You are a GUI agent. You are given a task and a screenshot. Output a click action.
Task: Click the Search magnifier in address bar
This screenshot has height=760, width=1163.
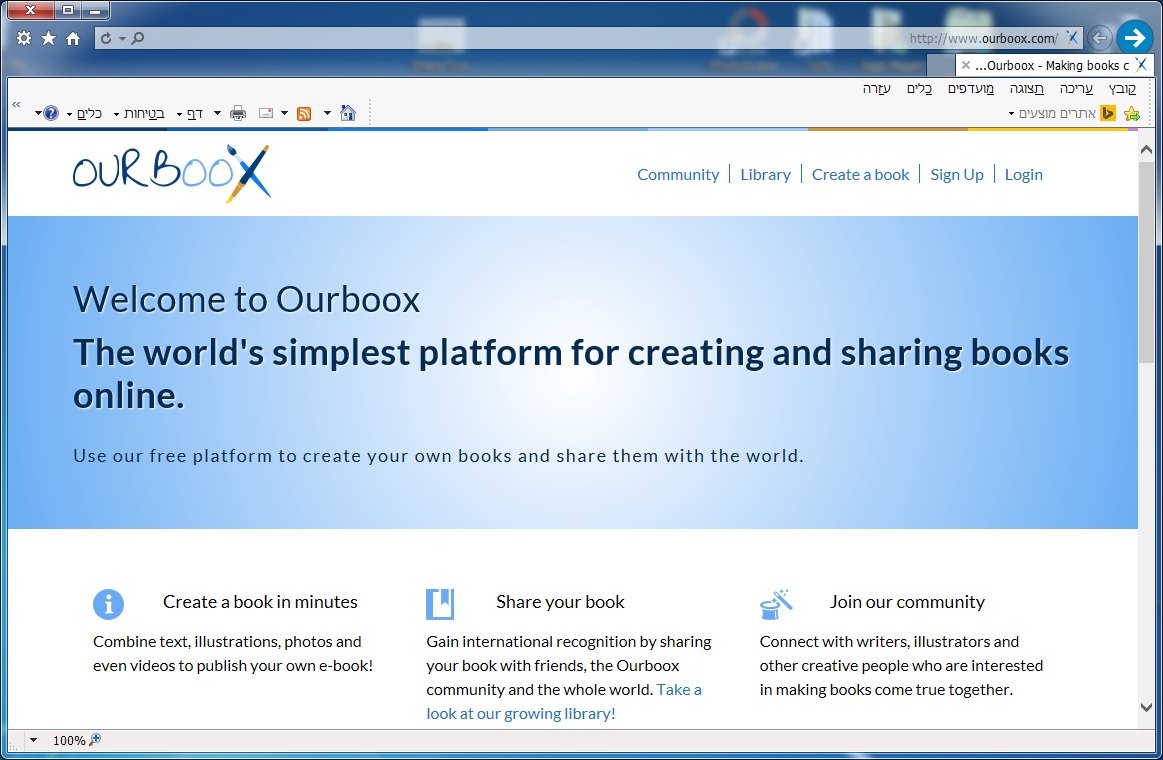(x=138, y=38)
